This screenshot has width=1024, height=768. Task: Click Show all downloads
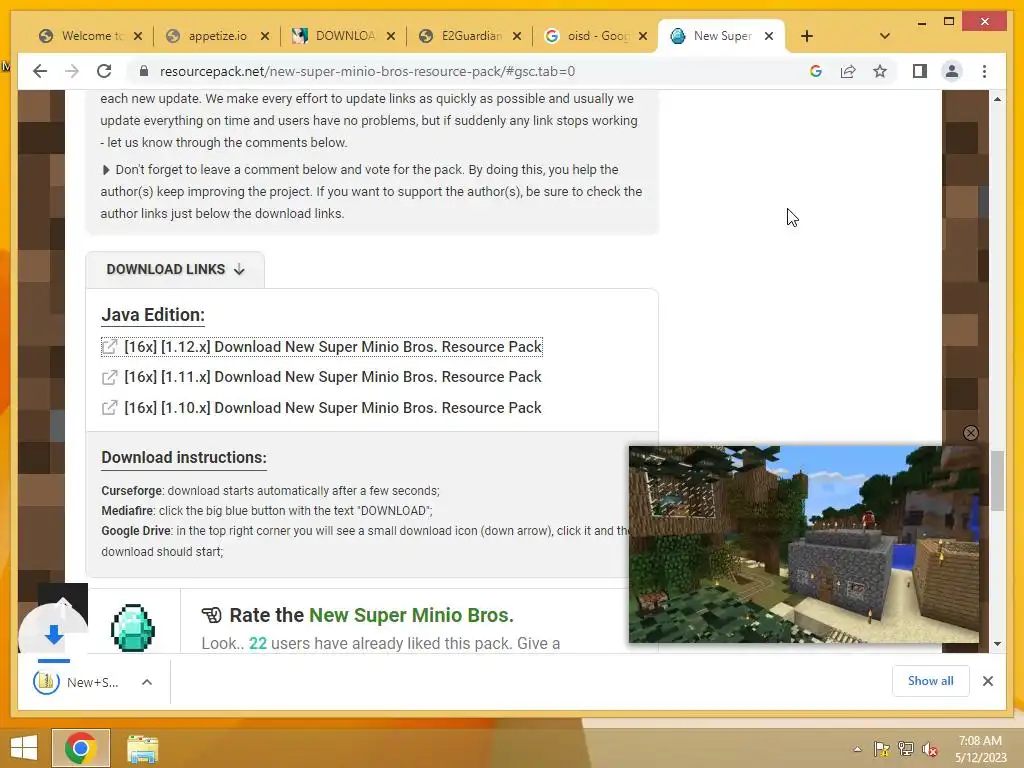[931, 681]
